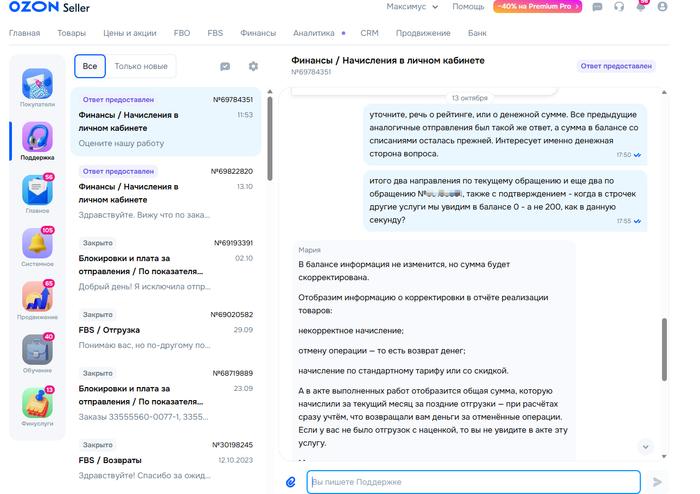The height and width of the screenshot is (494, 700).
Task: Switch filter to Только новые
Action: 141,66
